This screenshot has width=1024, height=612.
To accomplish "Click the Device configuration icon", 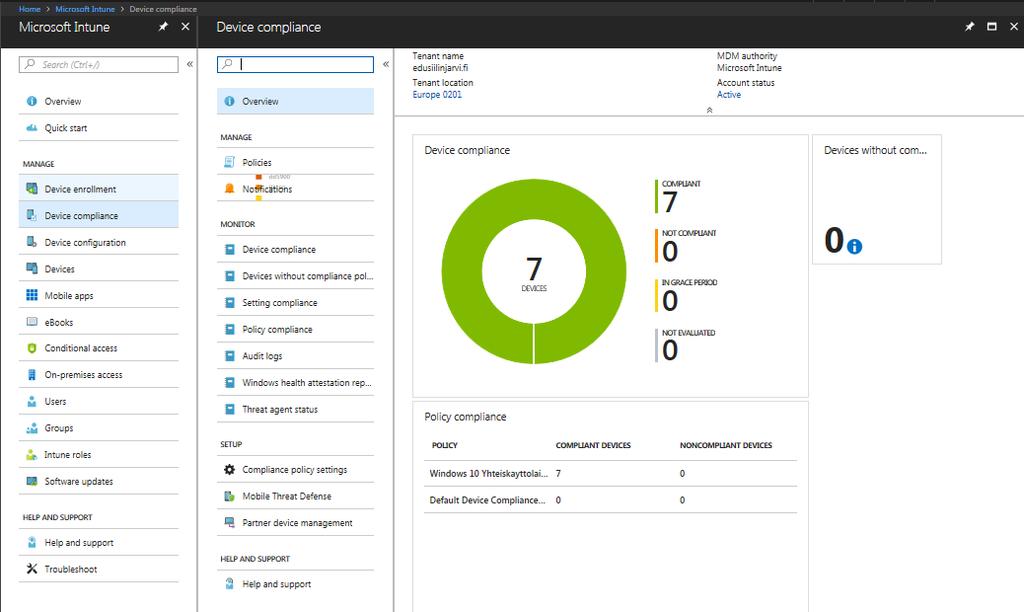I will coord(31,242).
